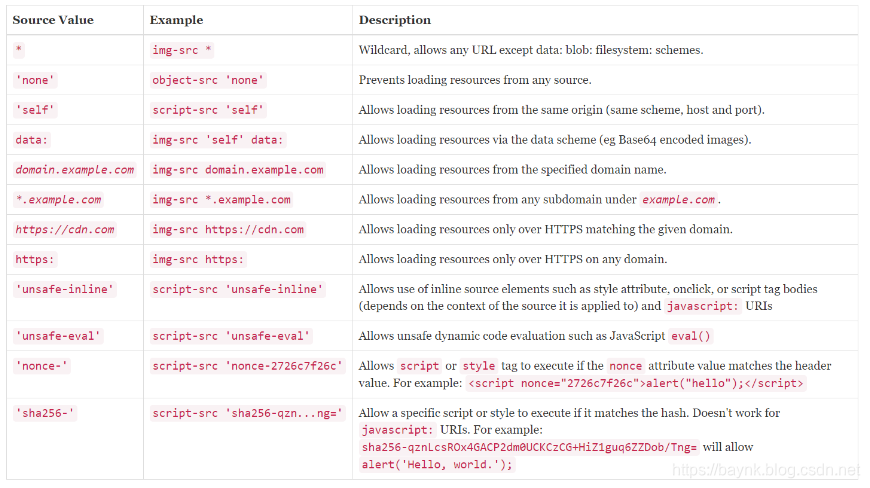Image resolution: width=870 pixels, height=488 pixels.
Task: Click the 'https://cdn.com' source value
Action: tap(65, 230)
